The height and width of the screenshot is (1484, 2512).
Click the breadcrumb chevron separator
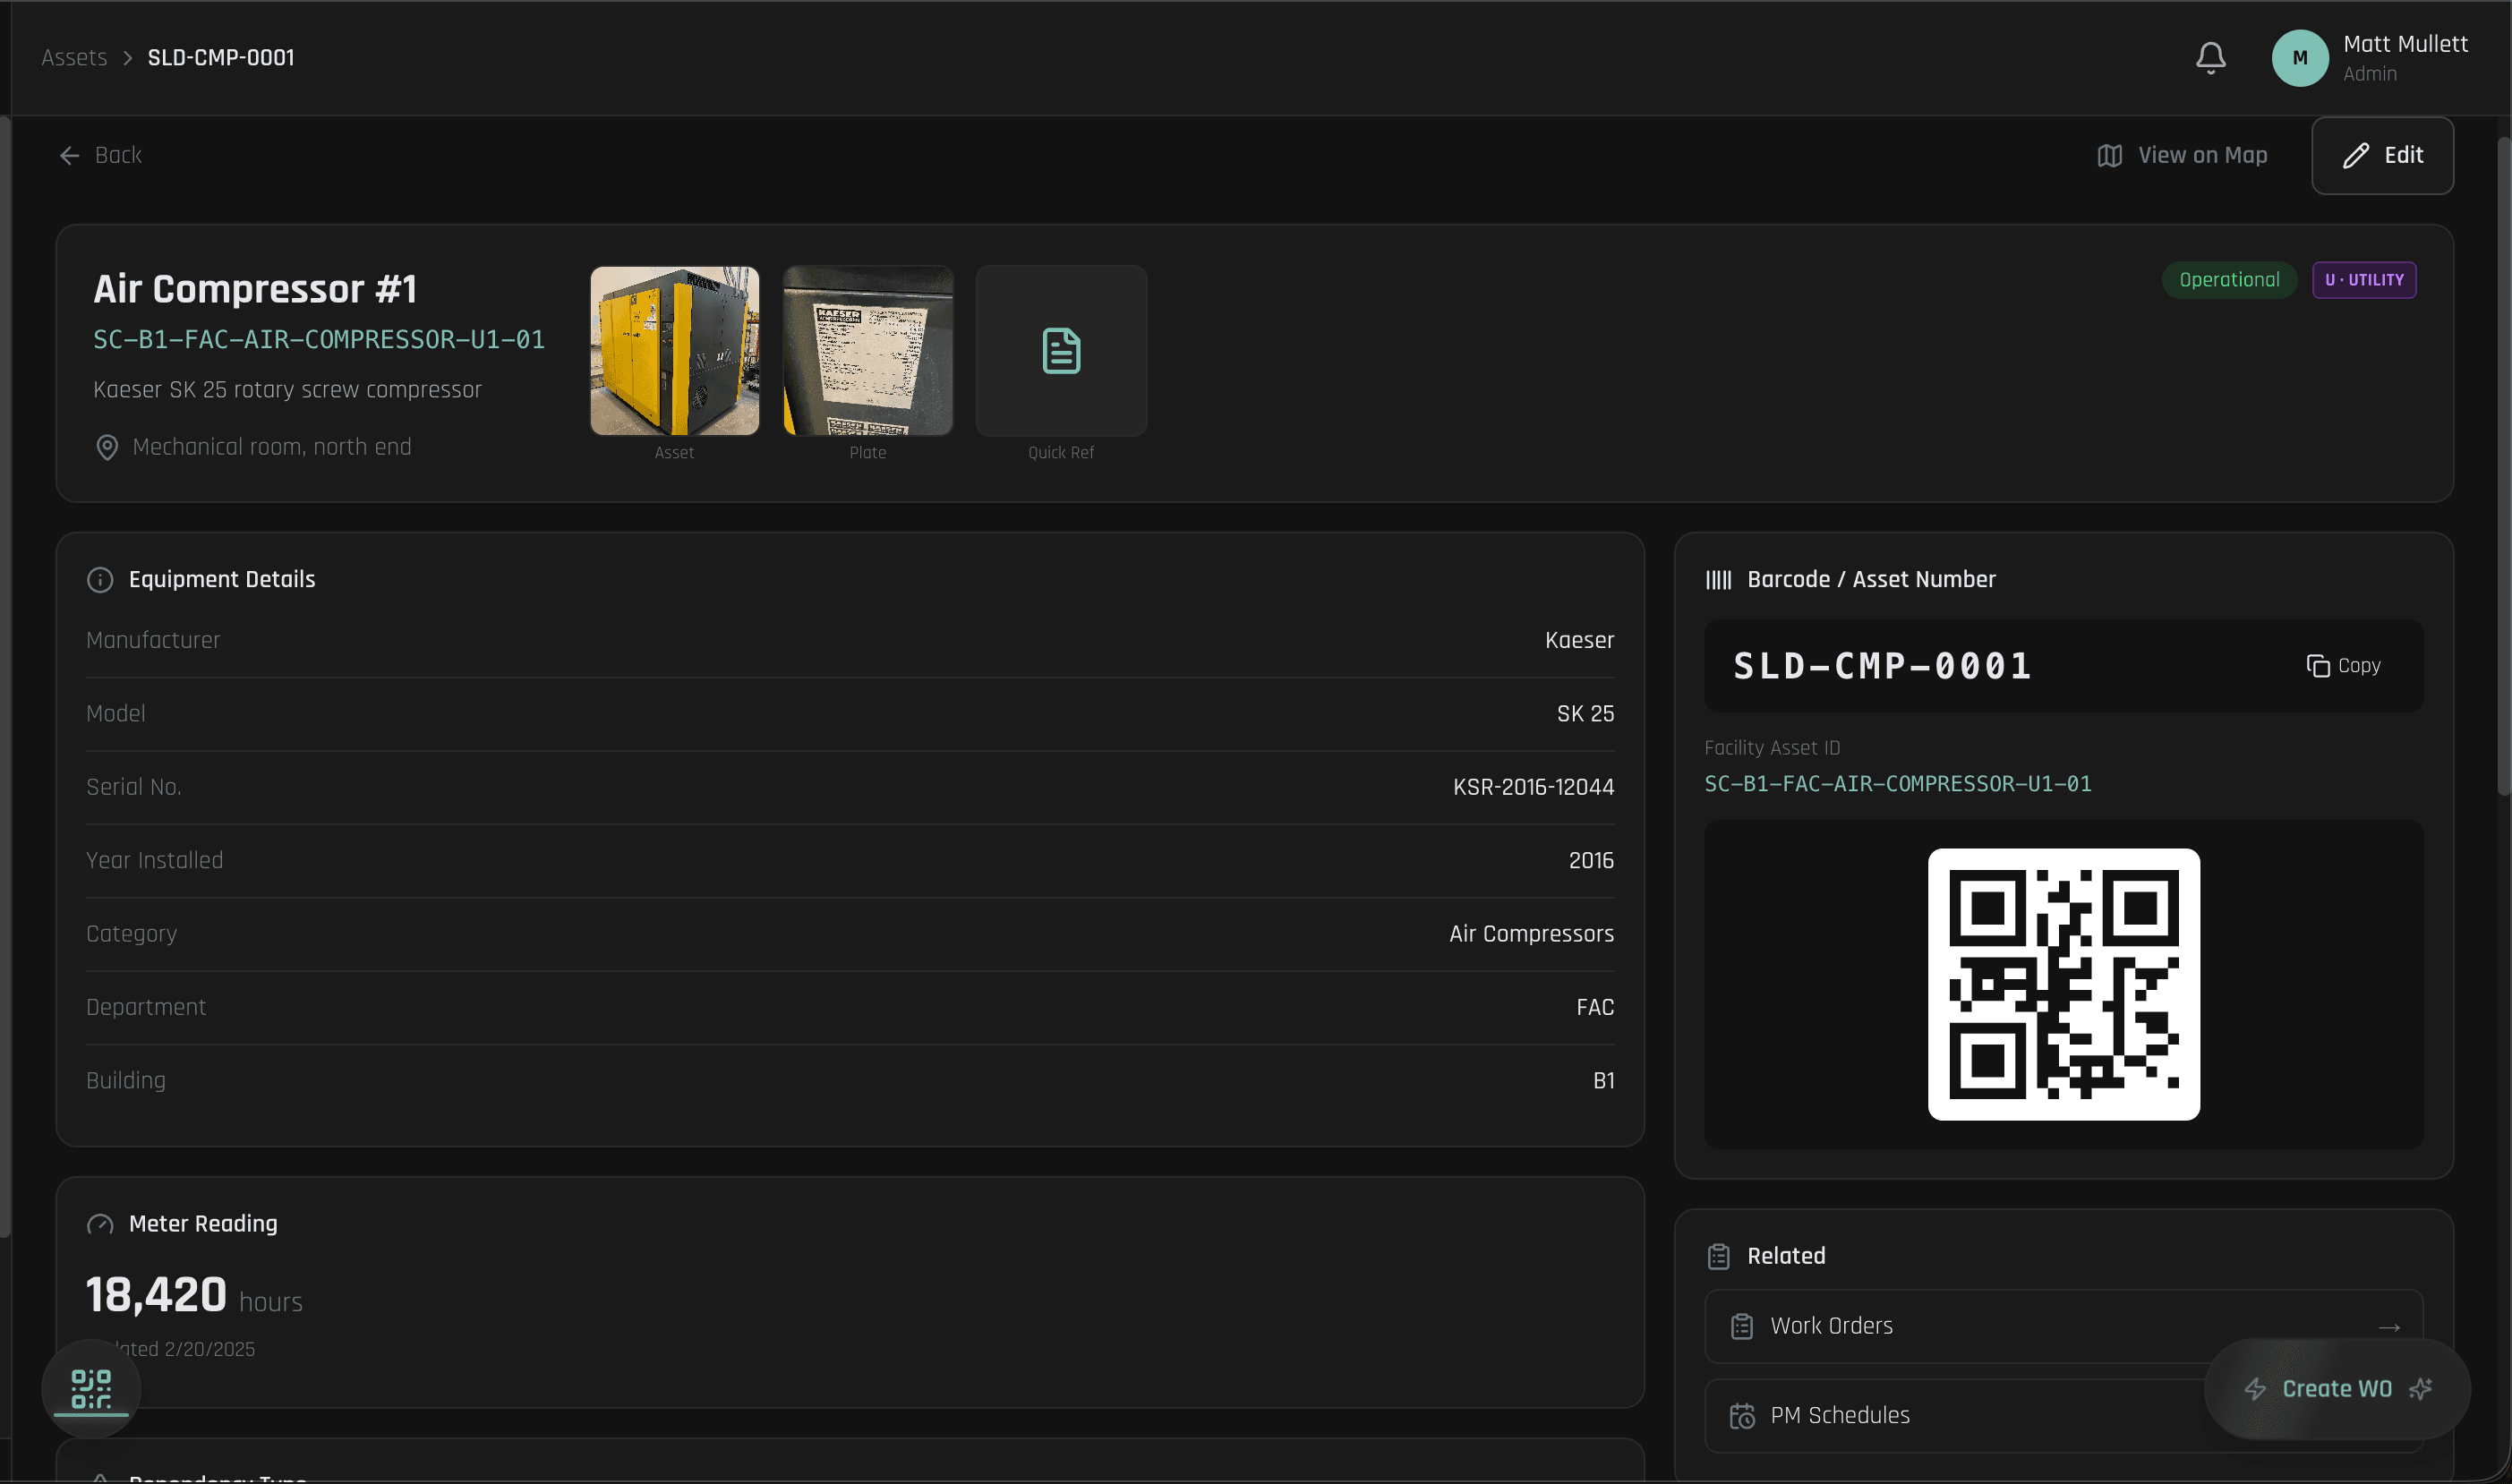127,58
